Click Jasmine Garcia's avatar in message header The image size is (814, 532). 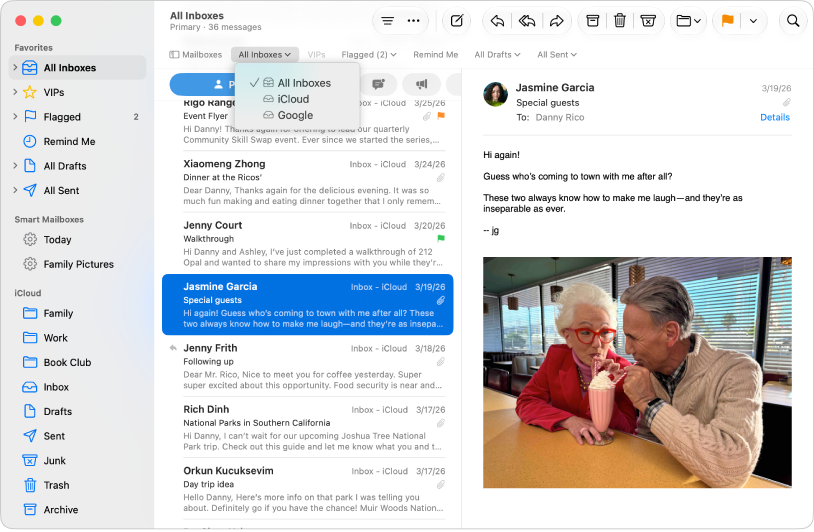[x=496, y=94]
